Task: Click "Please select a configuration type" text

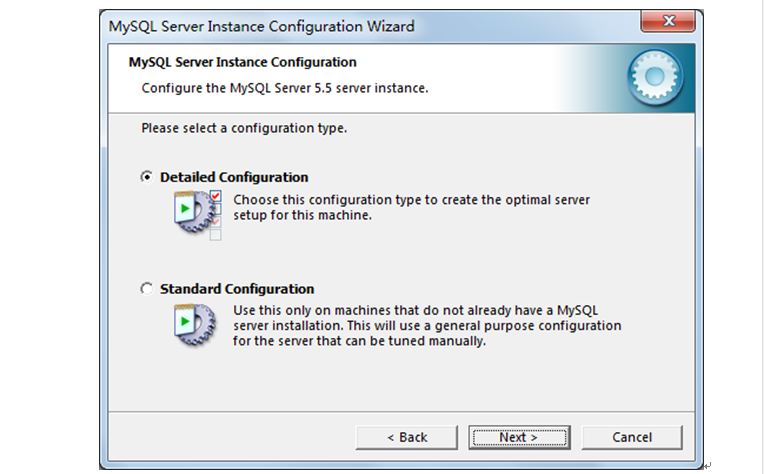Action: [244, 128]
